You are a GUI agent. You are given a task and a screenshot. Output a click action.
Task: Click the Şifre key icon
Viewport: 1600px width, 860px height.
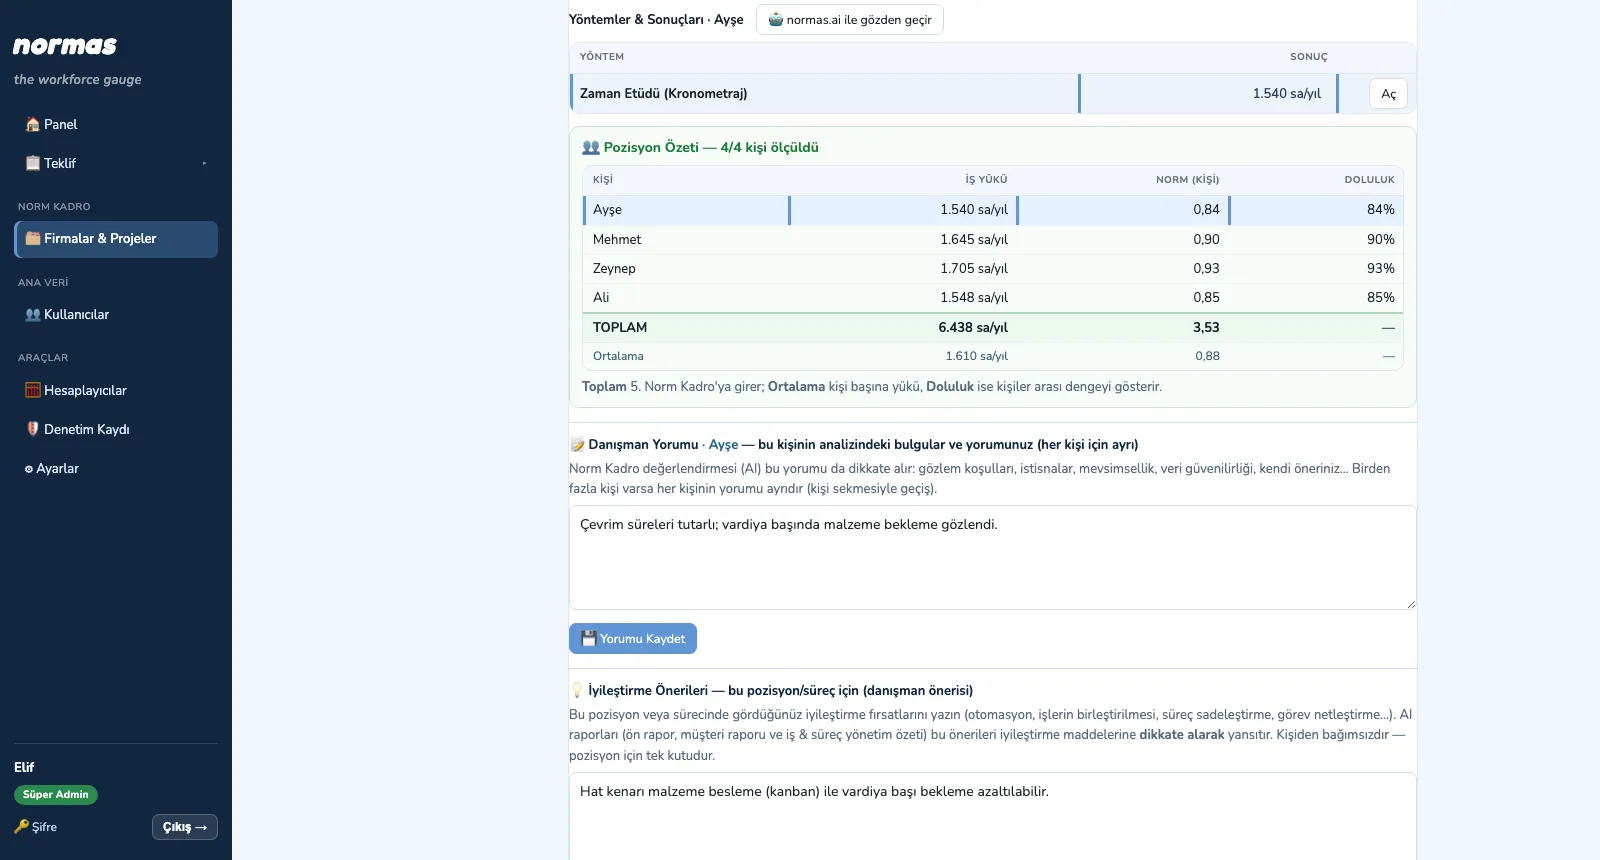coord(22,827)
